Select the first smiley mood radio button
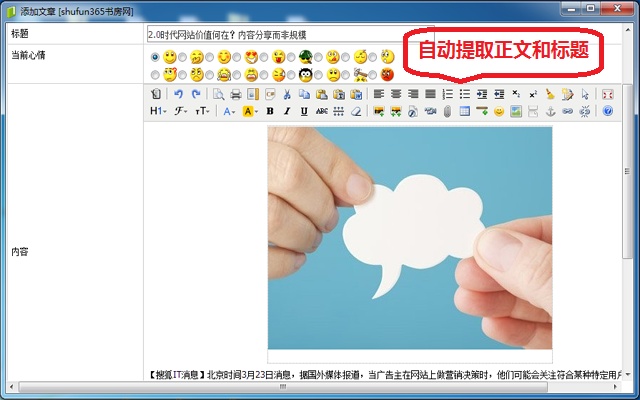 click(x=155, y=57)
